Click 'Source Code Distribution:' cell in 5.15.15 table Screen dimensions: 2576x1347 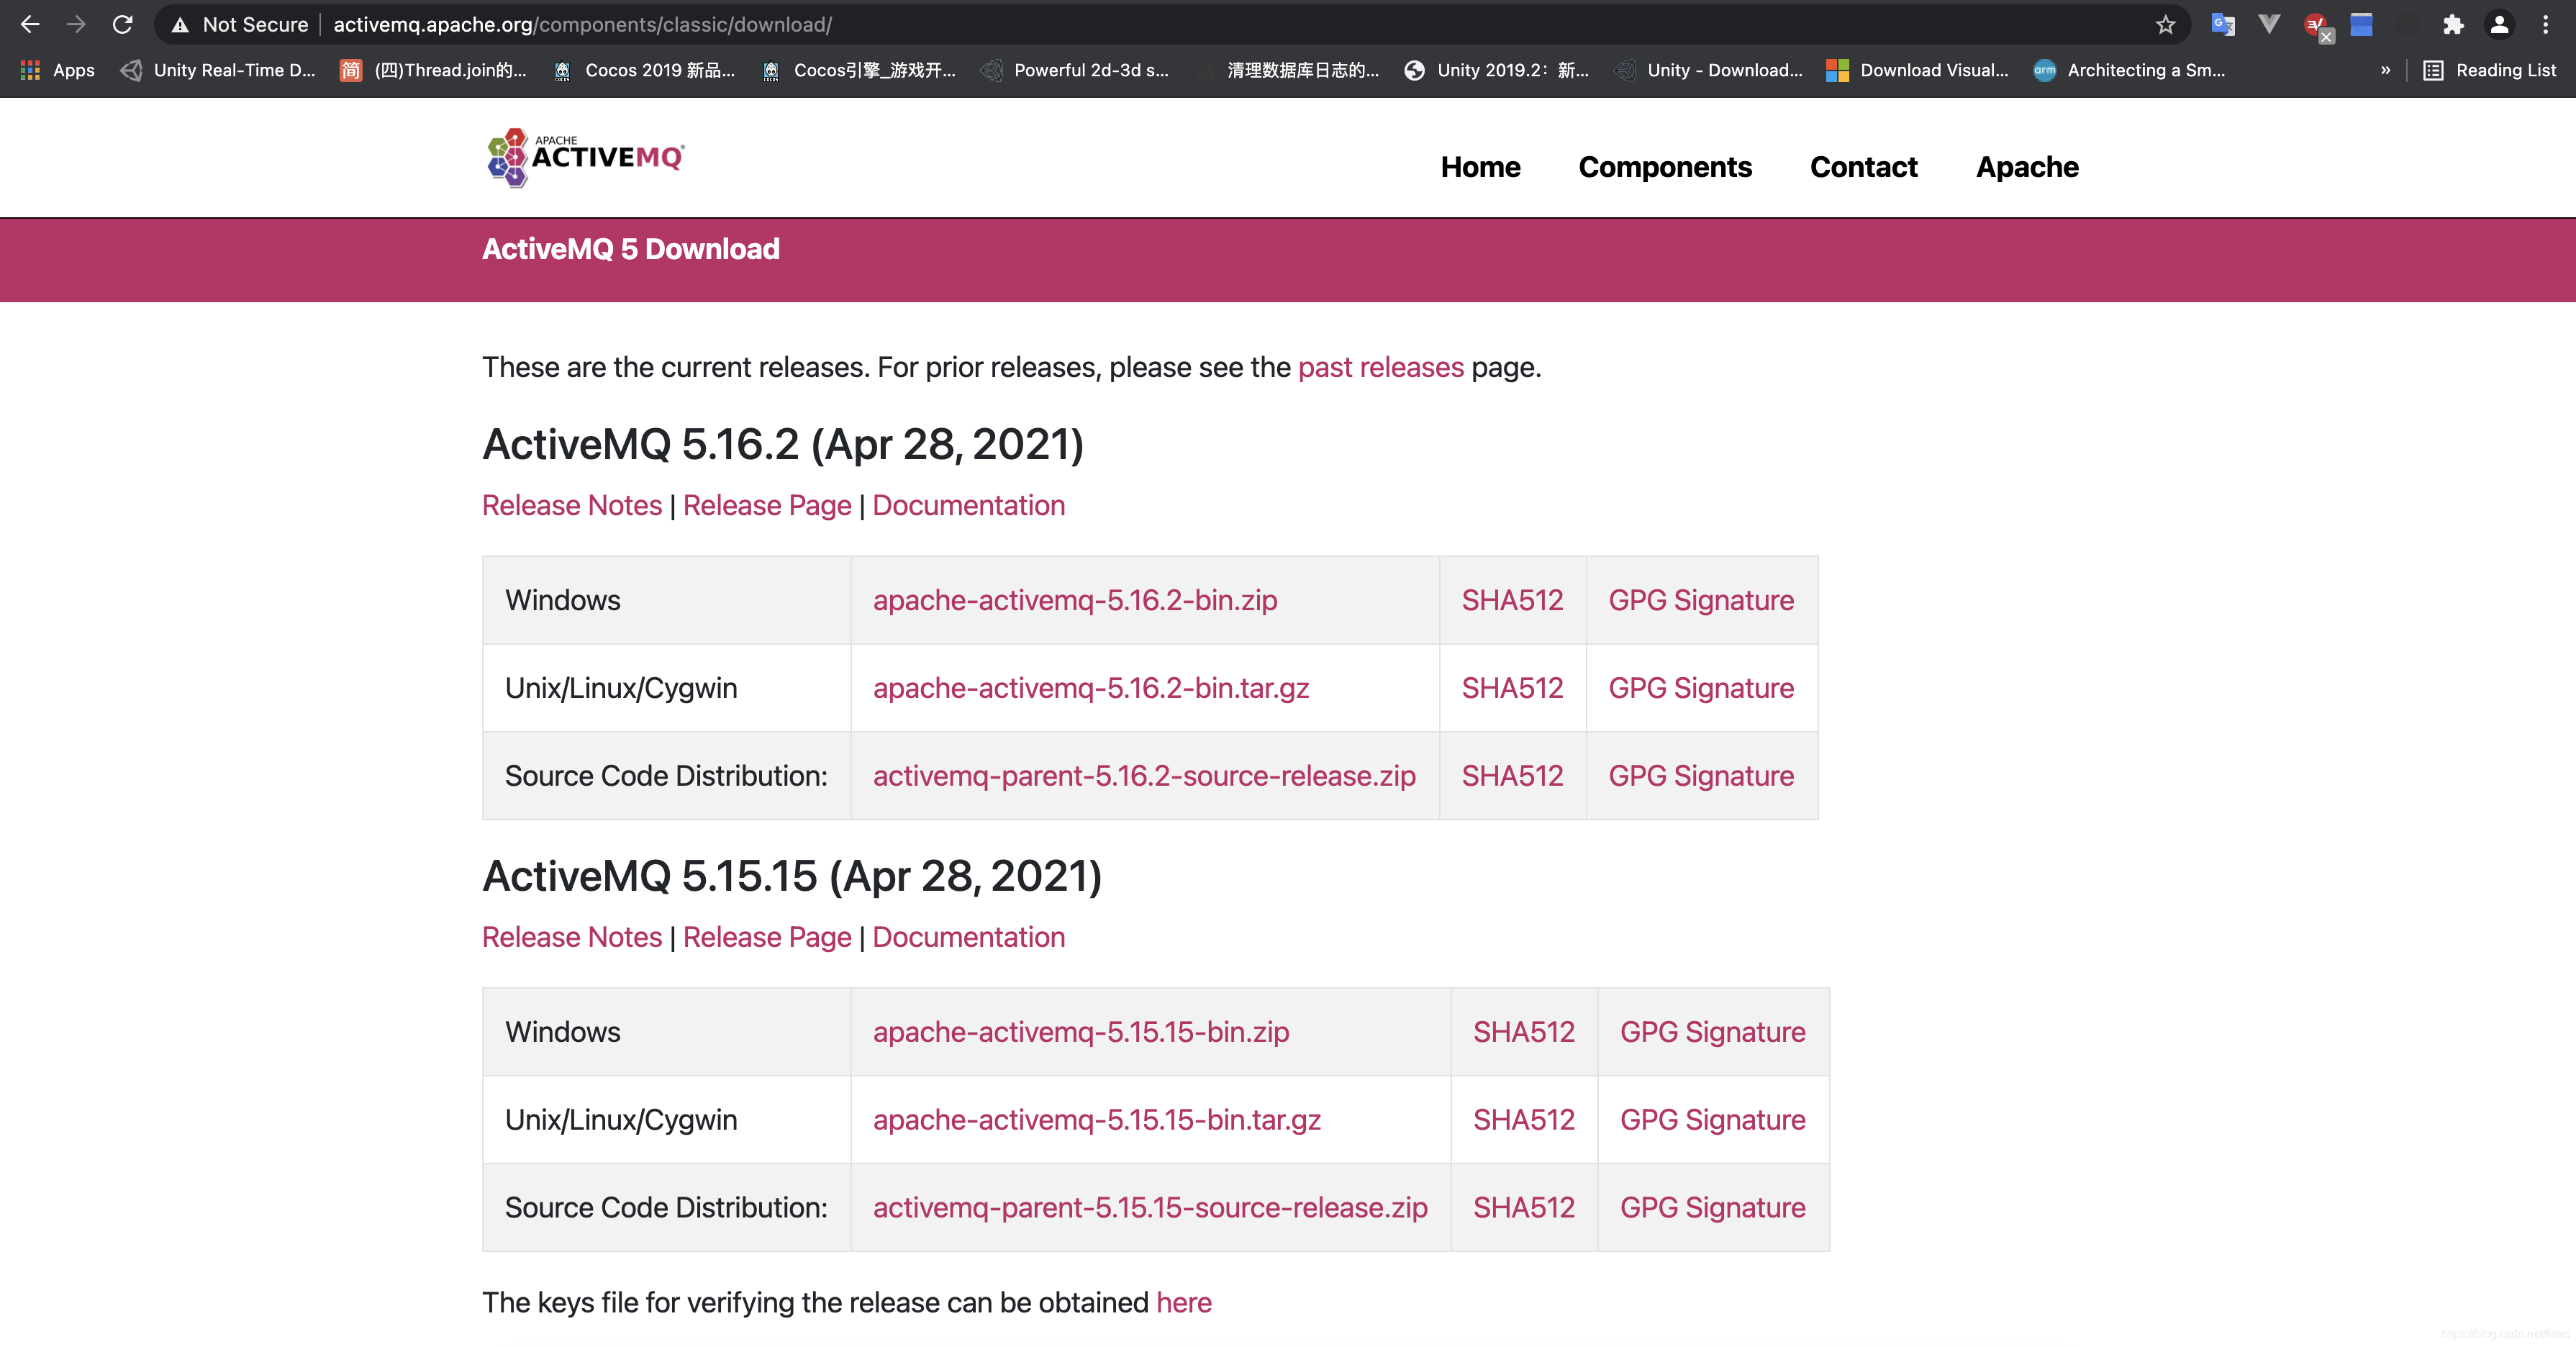pos(667,1208)
